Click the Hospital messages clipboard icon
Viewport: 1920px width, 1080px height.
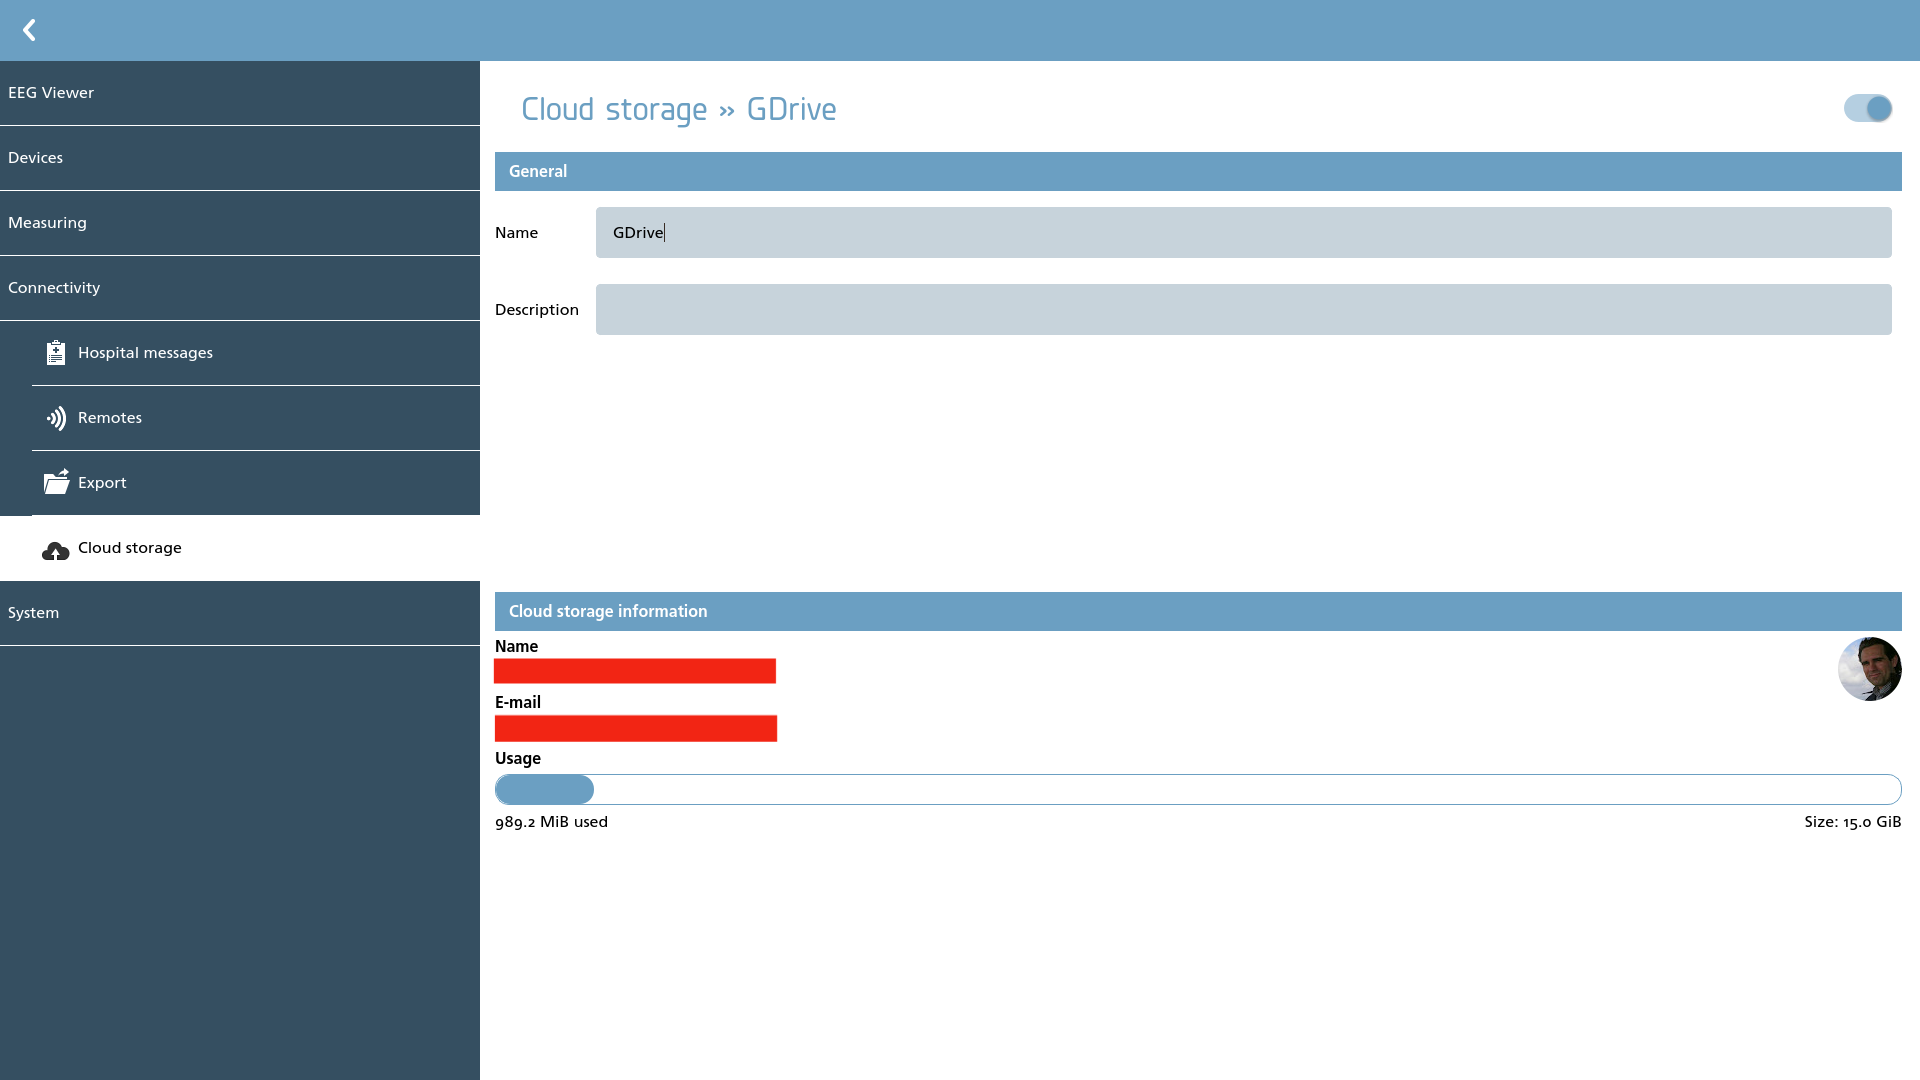(x=56, y=352)
